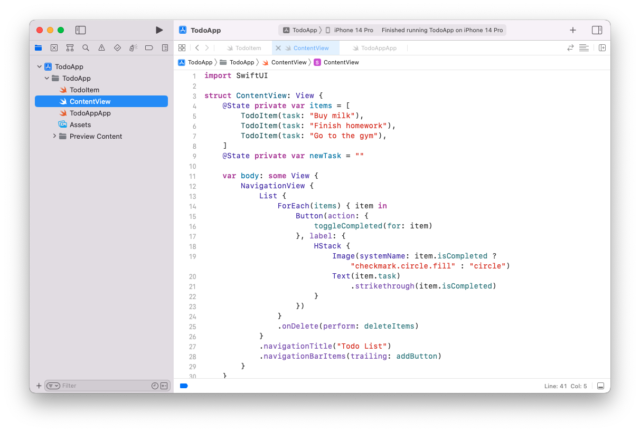Image resolution: width=640 pixels, height=432 pixels.
Task: Add a new file with plus button
Action: coord(39,385)
